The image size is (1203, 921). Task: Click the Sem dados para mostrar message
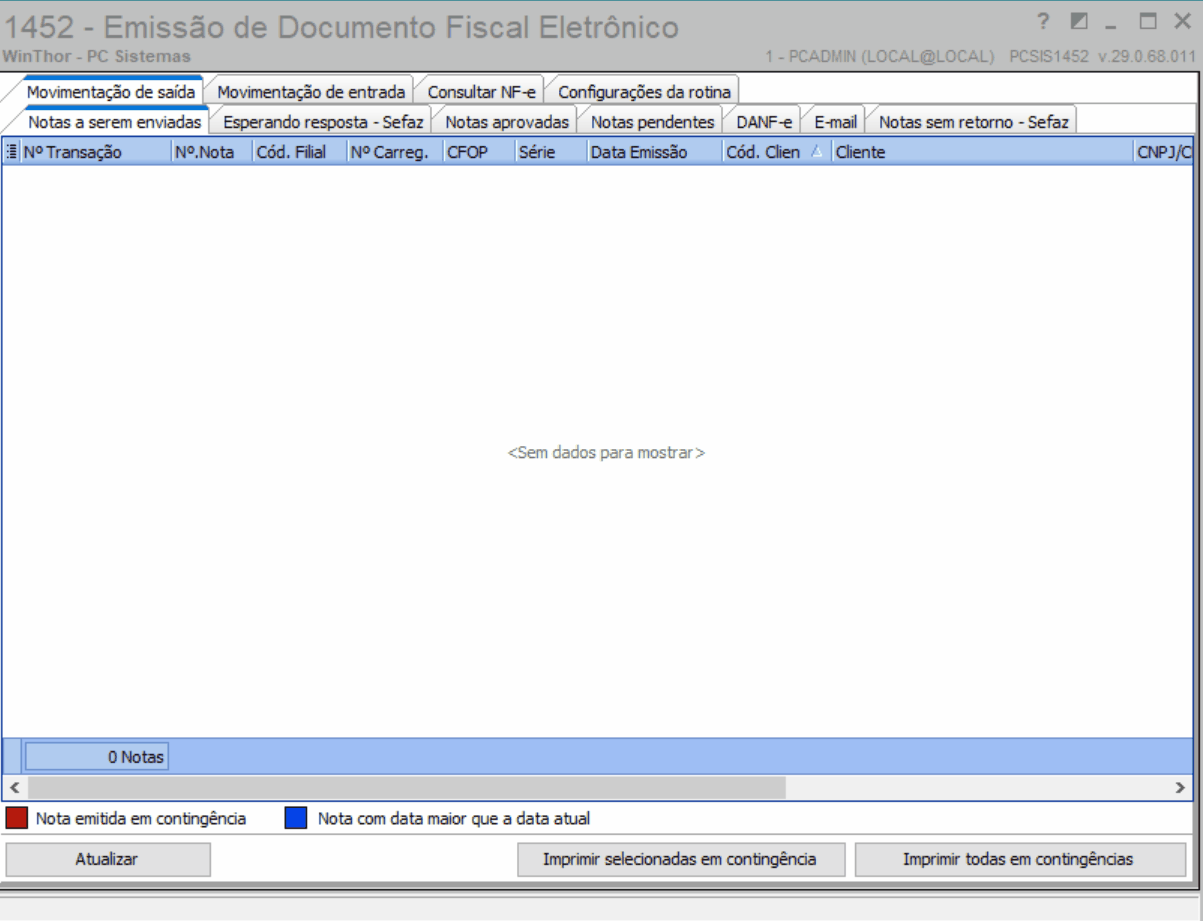pos(606,453)
